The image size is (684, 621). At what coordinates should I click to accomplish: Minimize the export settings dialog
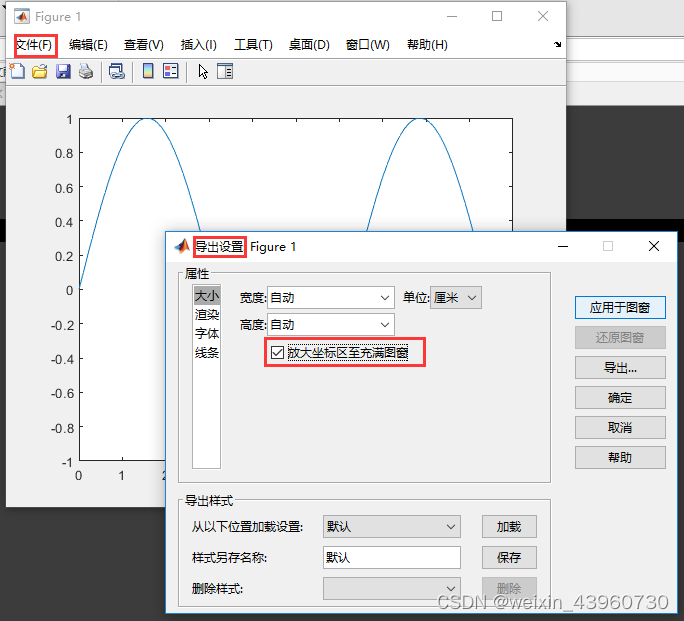point(563,246)
